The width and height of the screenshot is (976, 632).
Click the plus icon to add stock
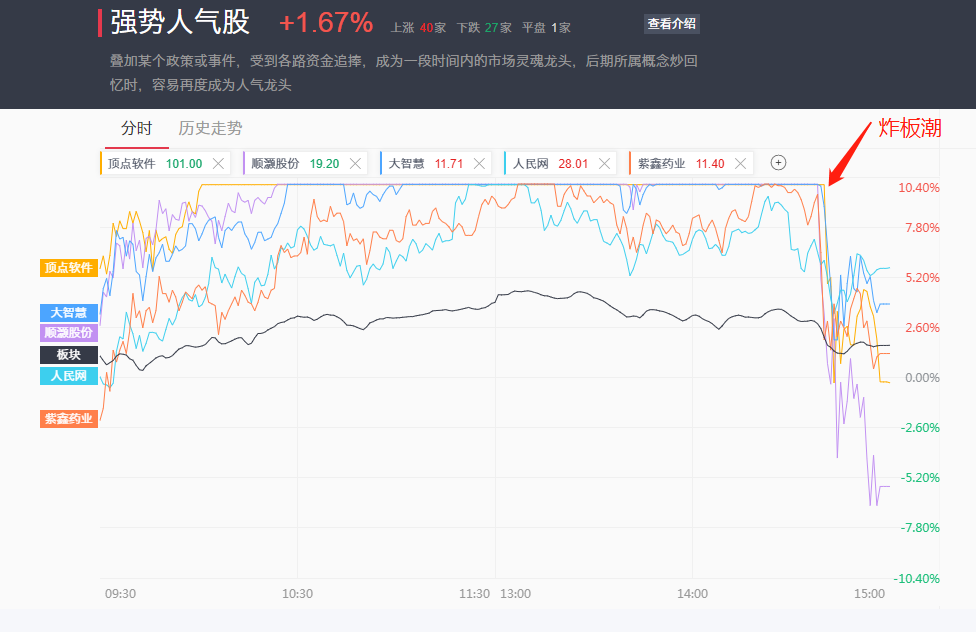click(x=779, y=163)
